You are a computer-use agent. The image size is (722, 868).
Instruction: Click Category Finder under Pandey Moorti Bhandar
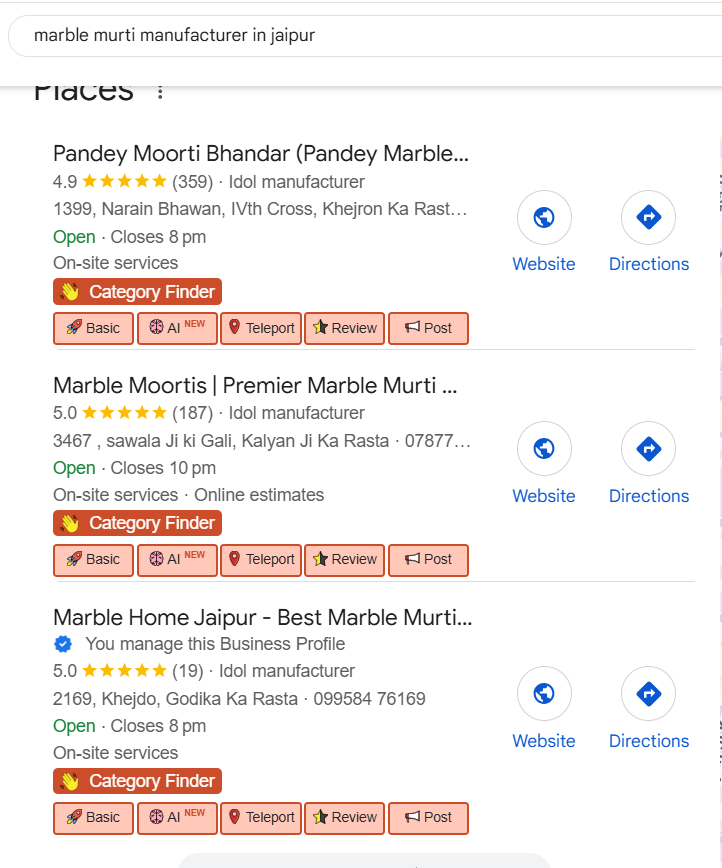coord(137,292)
